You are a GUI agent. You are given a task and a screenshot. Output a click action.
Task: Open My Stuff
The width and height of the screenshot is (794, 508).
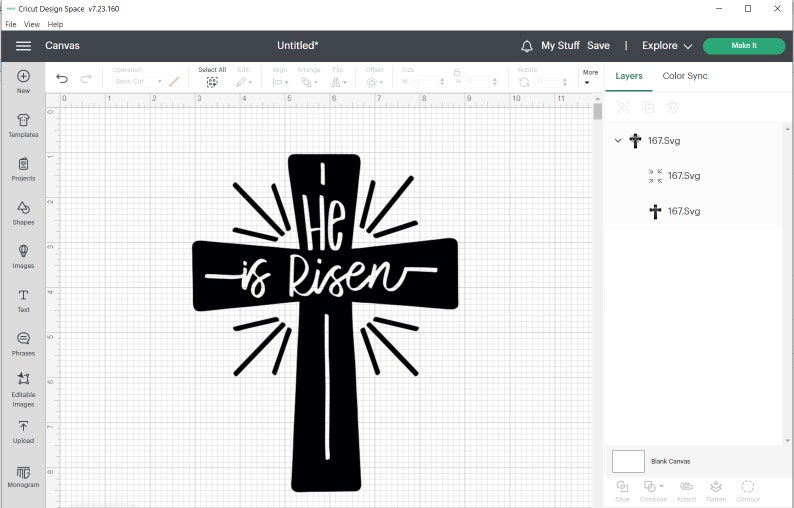(x=560, y=46)
